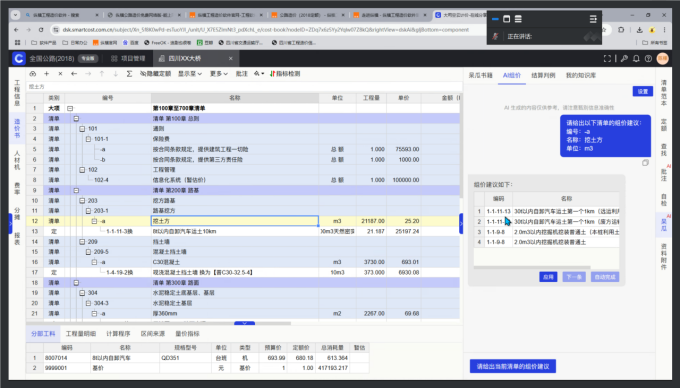Click the copy icon below chat message
The image size is (680, 388).
point(645,163)
